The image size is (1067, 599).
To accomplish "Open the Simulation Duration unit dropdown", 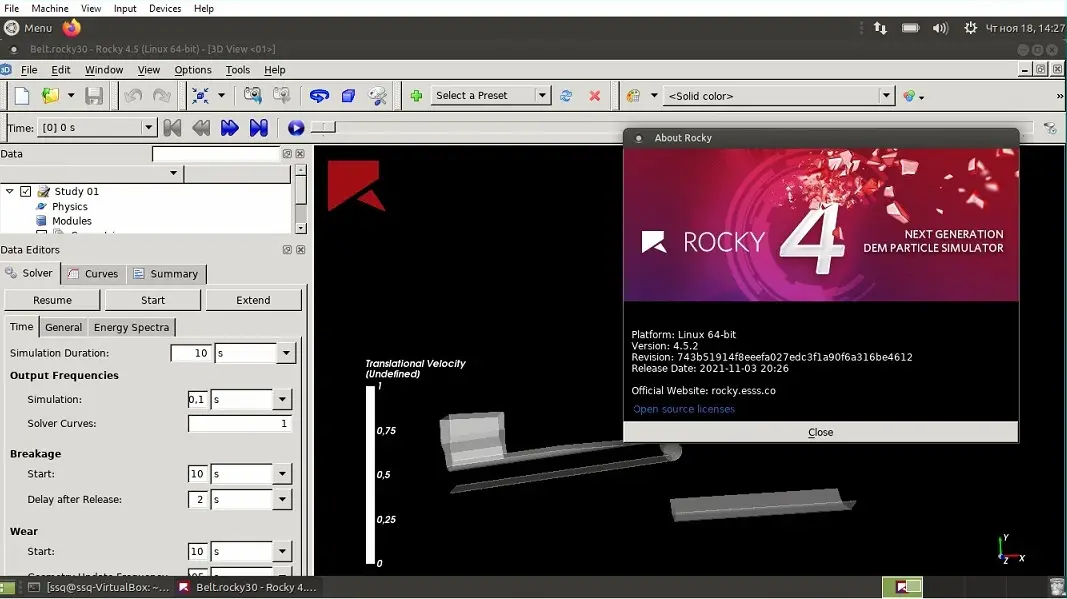I will tap(286, 353).
